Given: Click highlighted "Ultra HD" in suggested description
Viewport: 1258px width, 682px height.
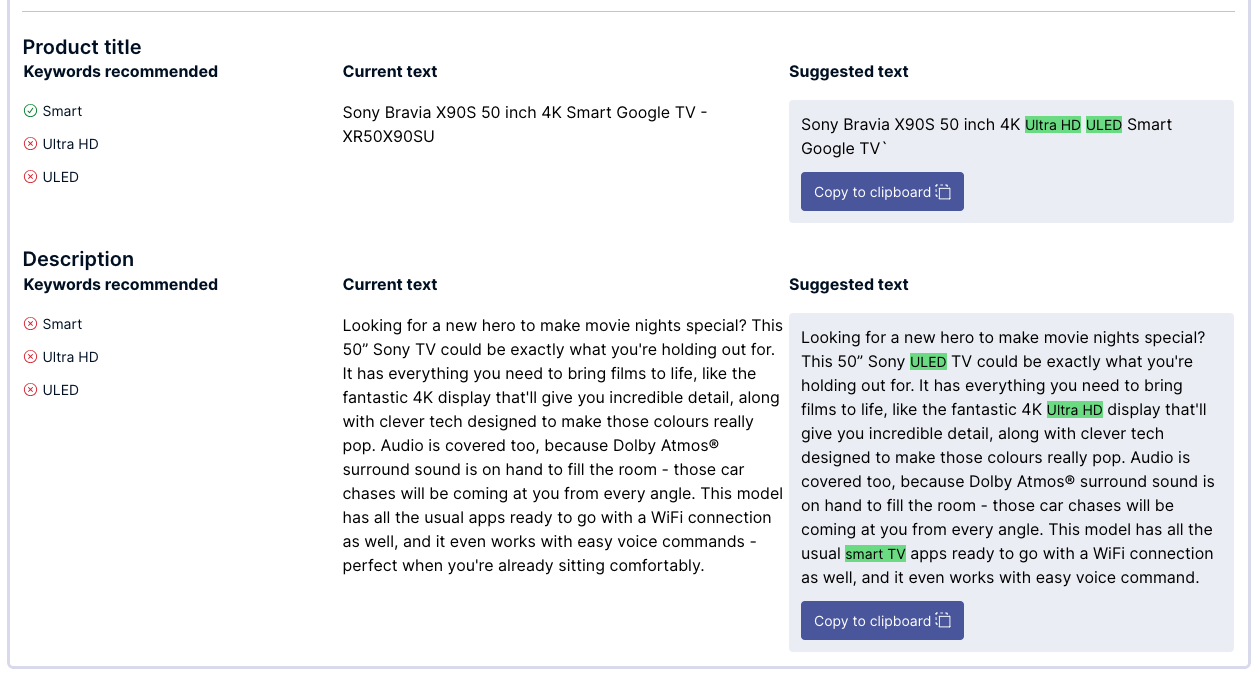Looking at the screenshot, I should coord(1075,410).
